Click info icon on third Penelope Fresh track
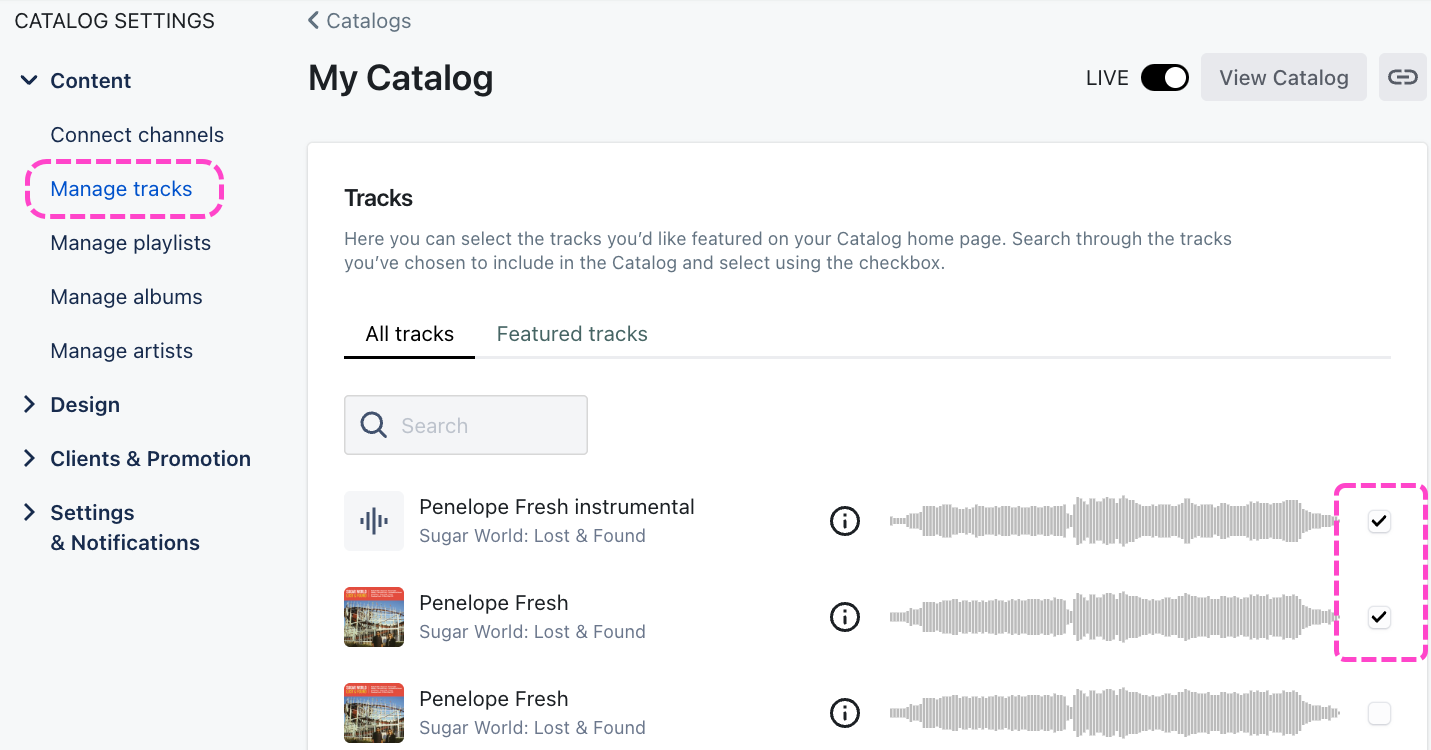Screen dimensions: 1431x750 tap(845, 713)
